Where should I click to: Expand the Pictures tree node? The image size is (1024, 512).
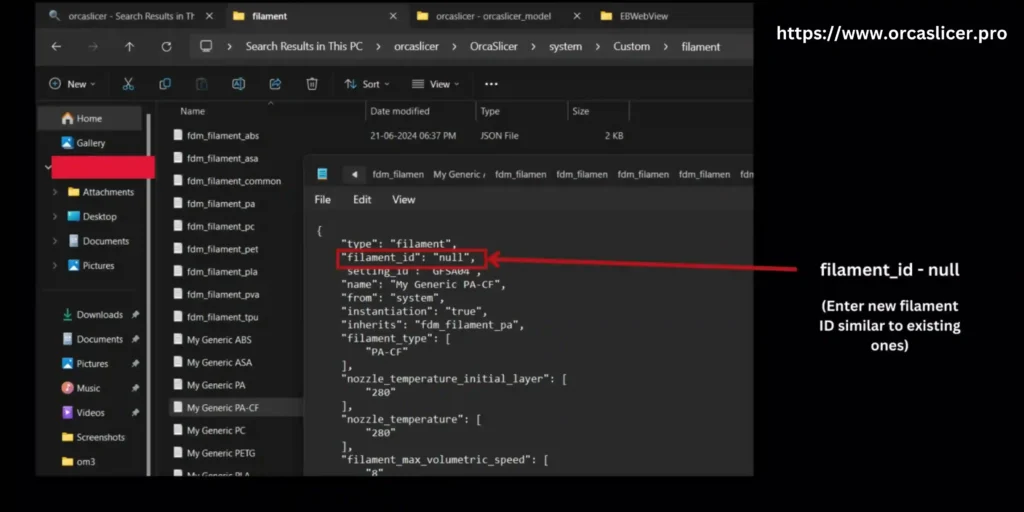click(x=55, y=265)
